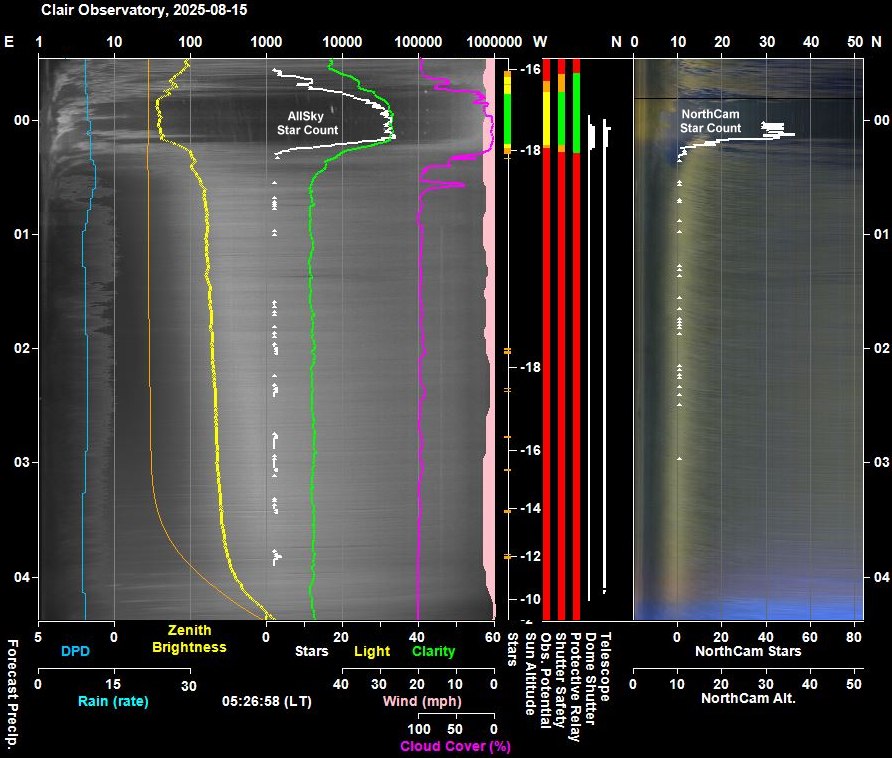Click the NorthCam Alt. axis label
Screen dimensions: 892x758
748,697
